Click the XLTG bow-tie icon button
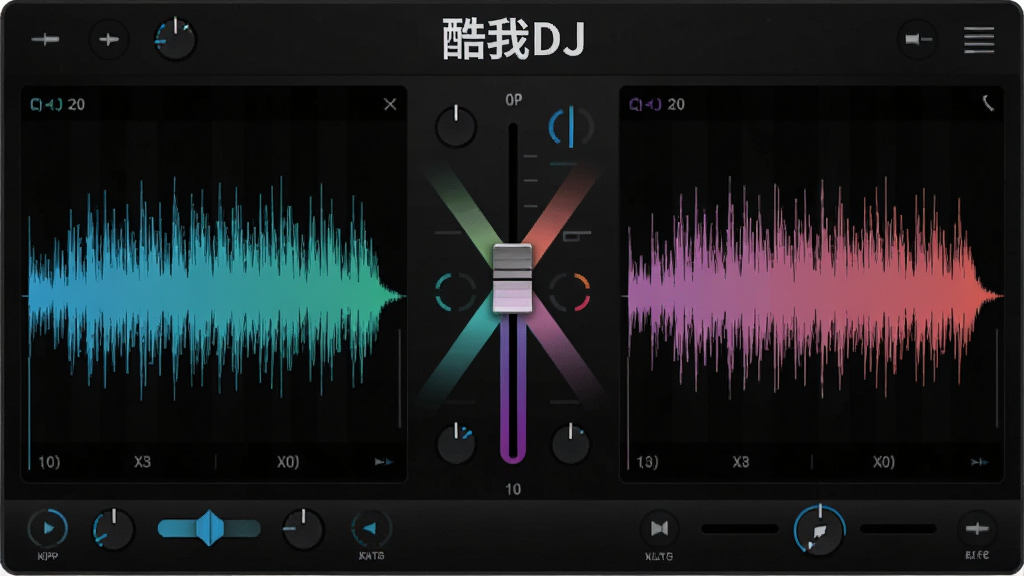 pyautogui.click(x=659, y=528)
